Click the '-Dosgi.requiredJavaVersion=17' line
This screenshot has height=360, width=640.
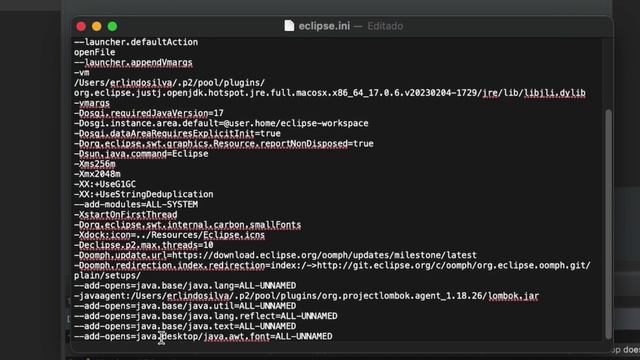click(x=149, y=113)
